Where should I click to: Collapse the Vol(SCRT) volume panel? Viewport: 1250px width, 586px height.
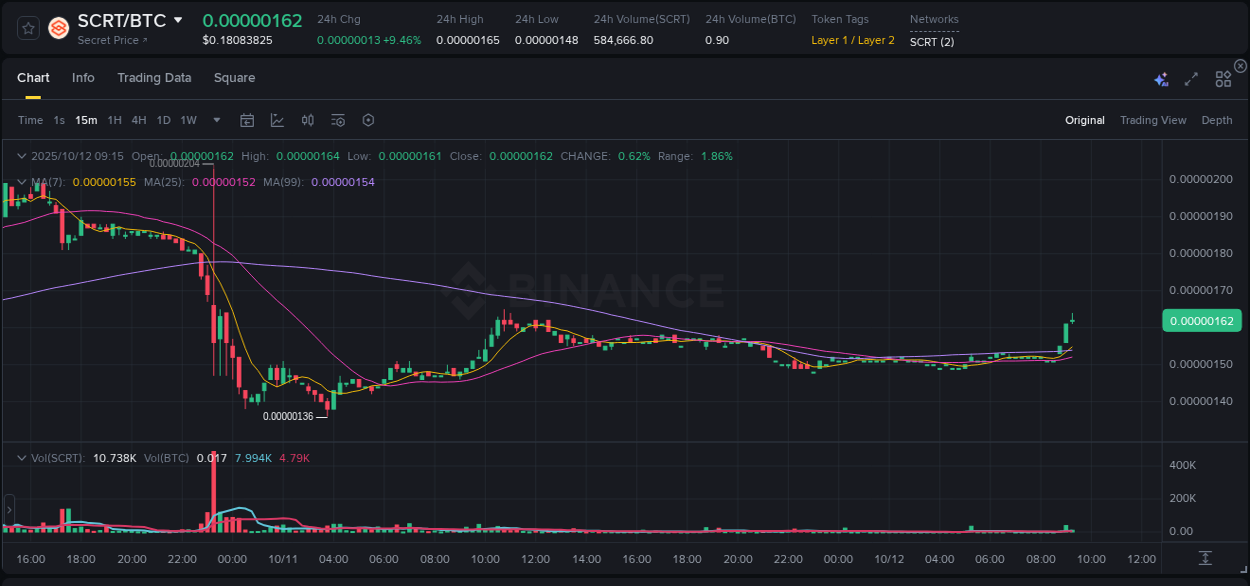point(21,457)
